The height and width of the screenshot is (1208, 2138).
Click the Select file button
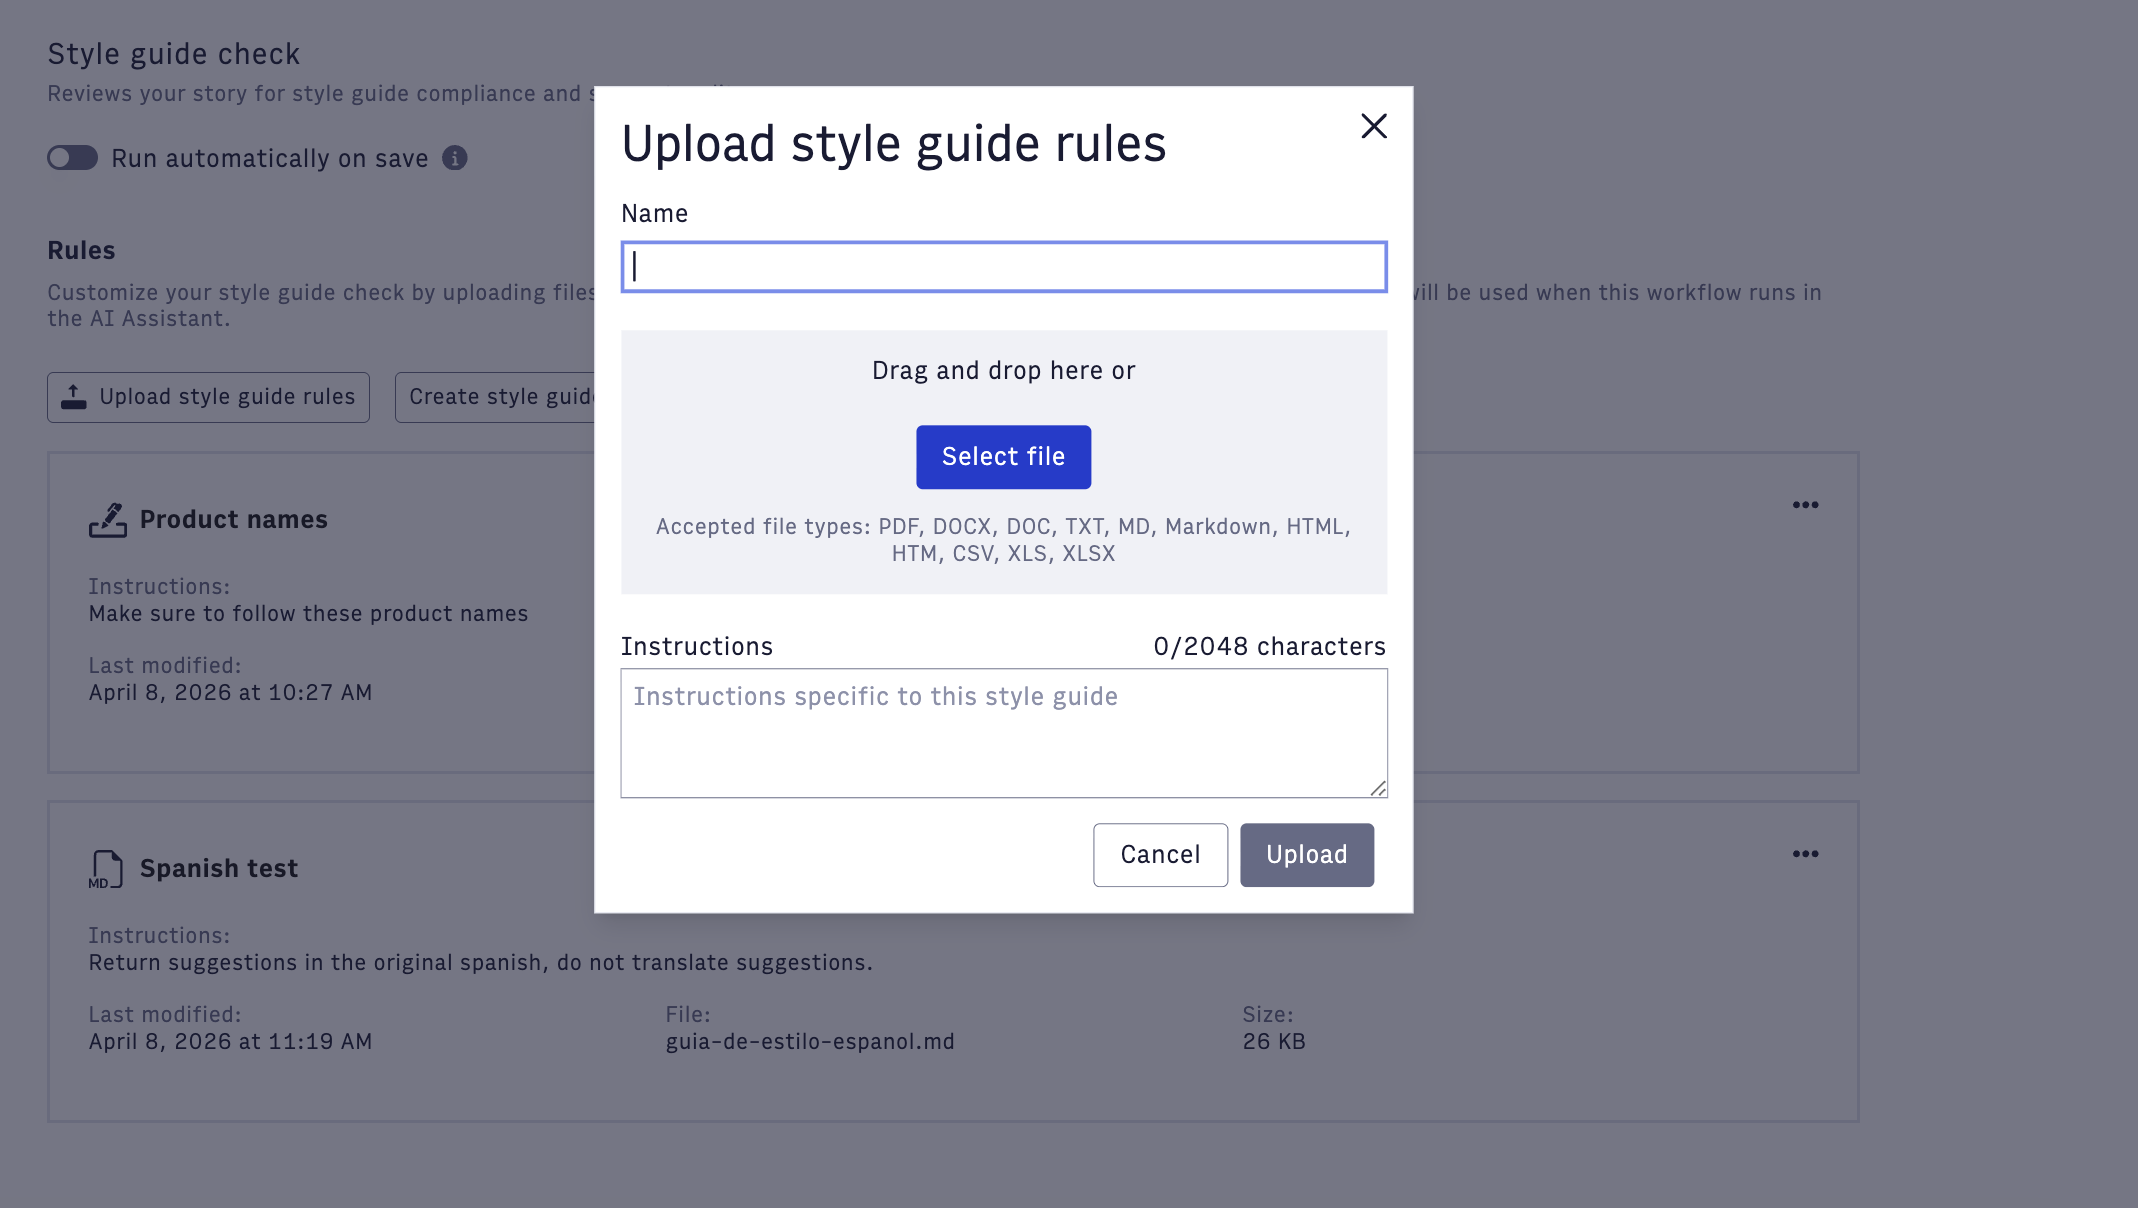coord(1003,457)
